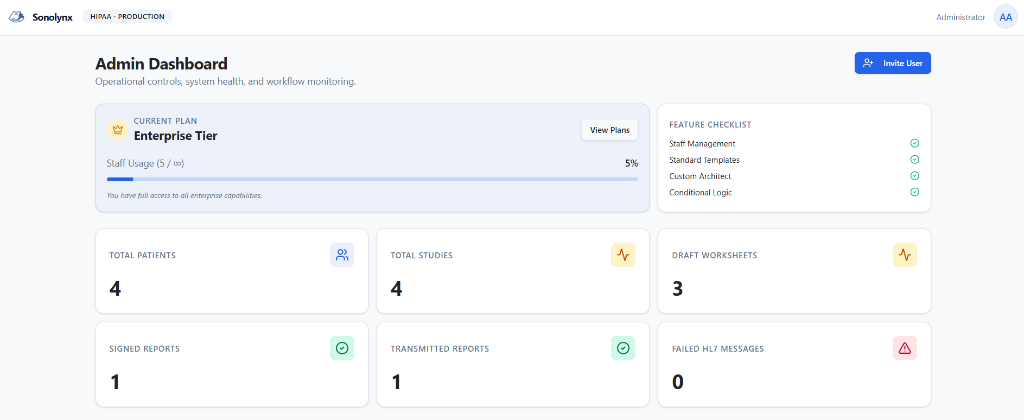Click the HIPAA · PRODUCTION badge
This screenshot has width=1024, height=420.
coord(127,16)
